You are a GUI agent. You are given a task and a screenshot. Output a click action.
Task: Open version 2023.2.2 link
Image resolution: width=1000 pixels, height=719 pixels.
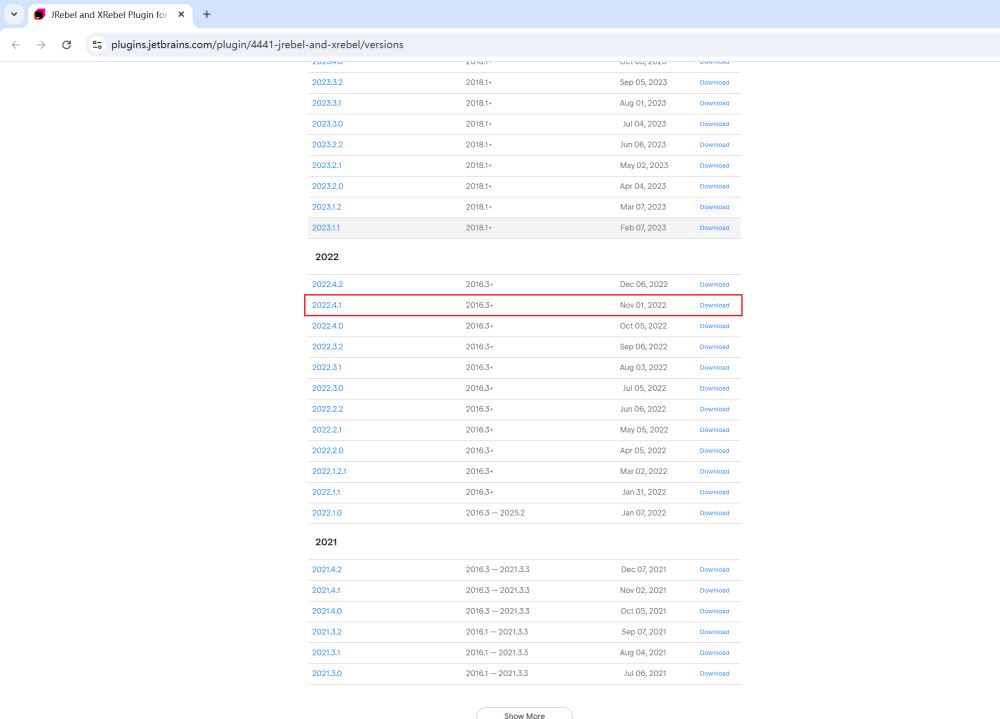327,144
